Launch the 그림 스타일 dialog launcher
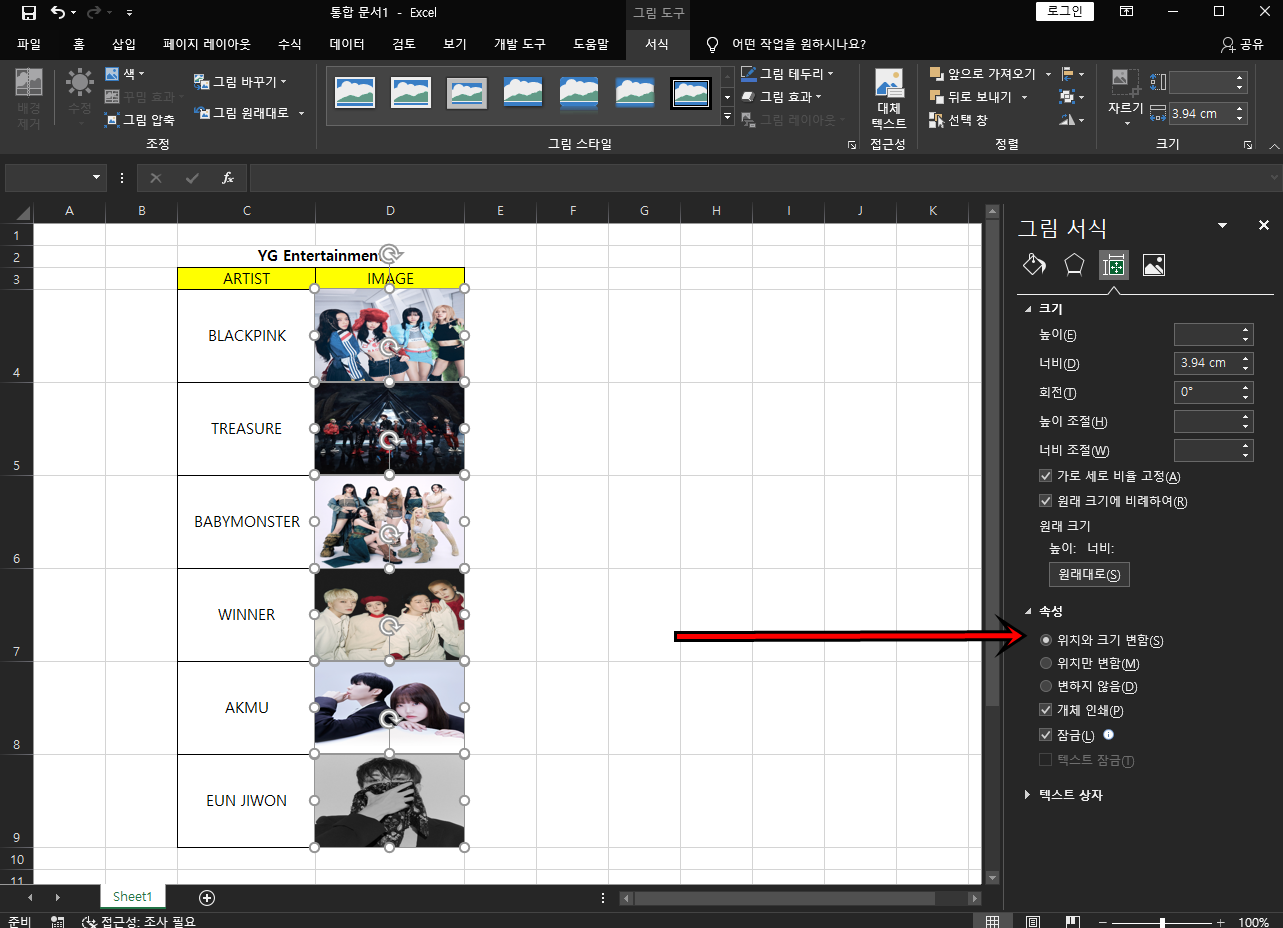Image resolution: width=1283 pixels, height=928 pixels. 852,145
